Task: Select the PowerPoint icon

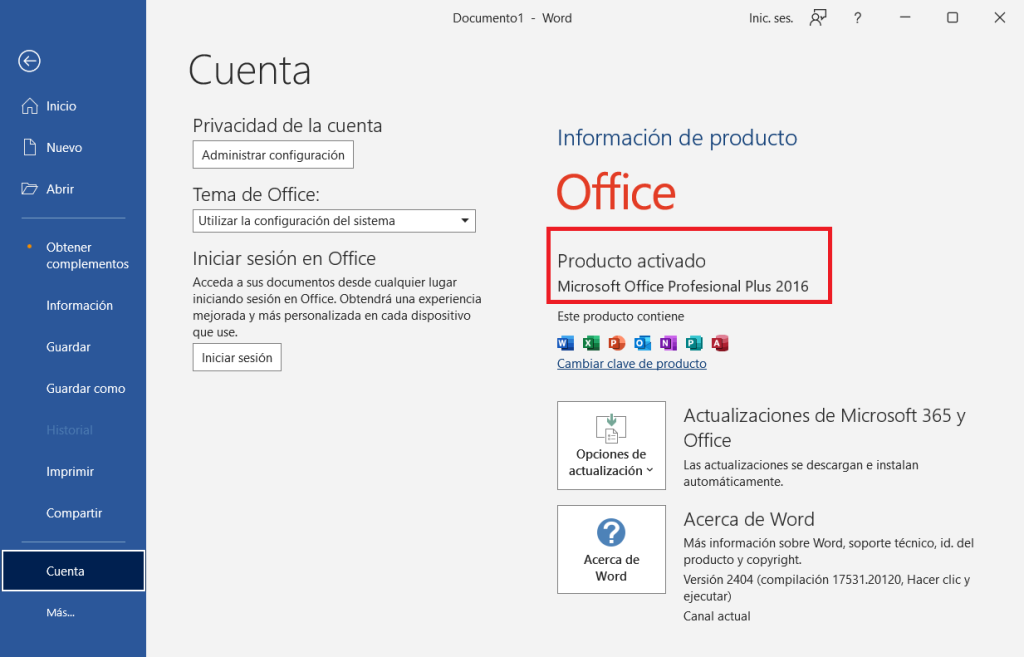Action: pyautogui.click(x=617, y=343)
